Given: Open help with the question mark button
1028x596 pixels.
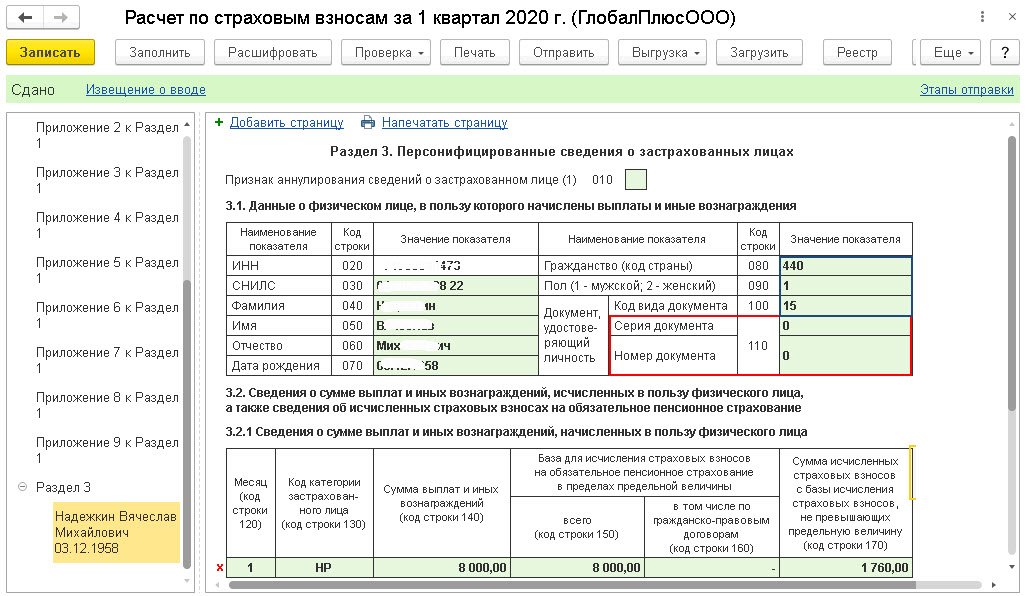Looking at the screenshot, I should 1004,52.
